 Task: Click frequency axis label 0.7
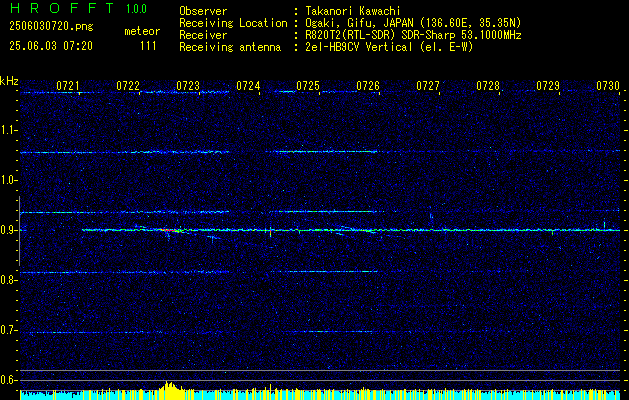[7, 330]
